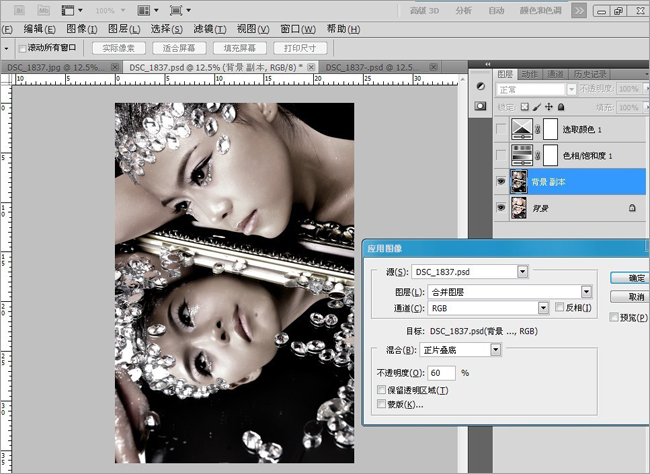Check the 保留透明区域 checkbox
650x474 pixels.
click(x=380, y=389)
